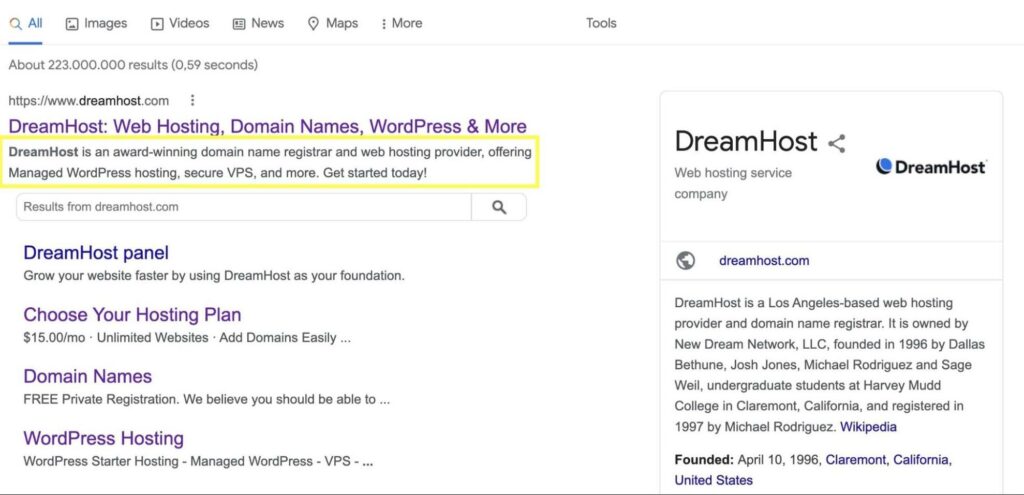Click 'FREE Private Registration' snippet text
Image resolution: width=1024 pixels, height=495 pixels.
pyautogui.click(x=206, y=399)
